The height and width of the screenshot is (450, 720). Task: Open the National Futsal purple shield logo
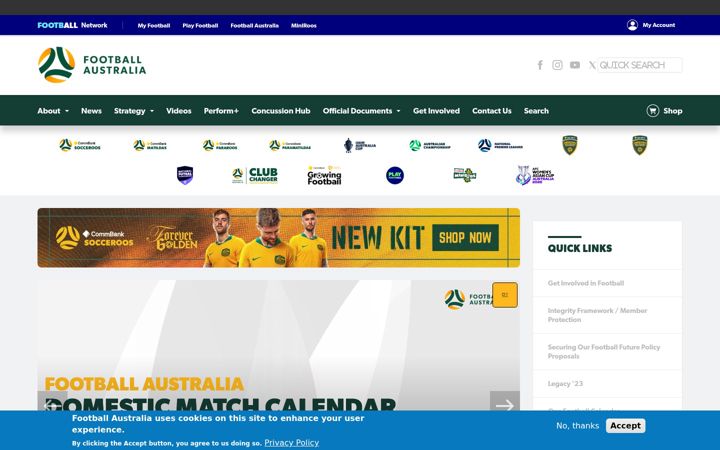[185, 175]
